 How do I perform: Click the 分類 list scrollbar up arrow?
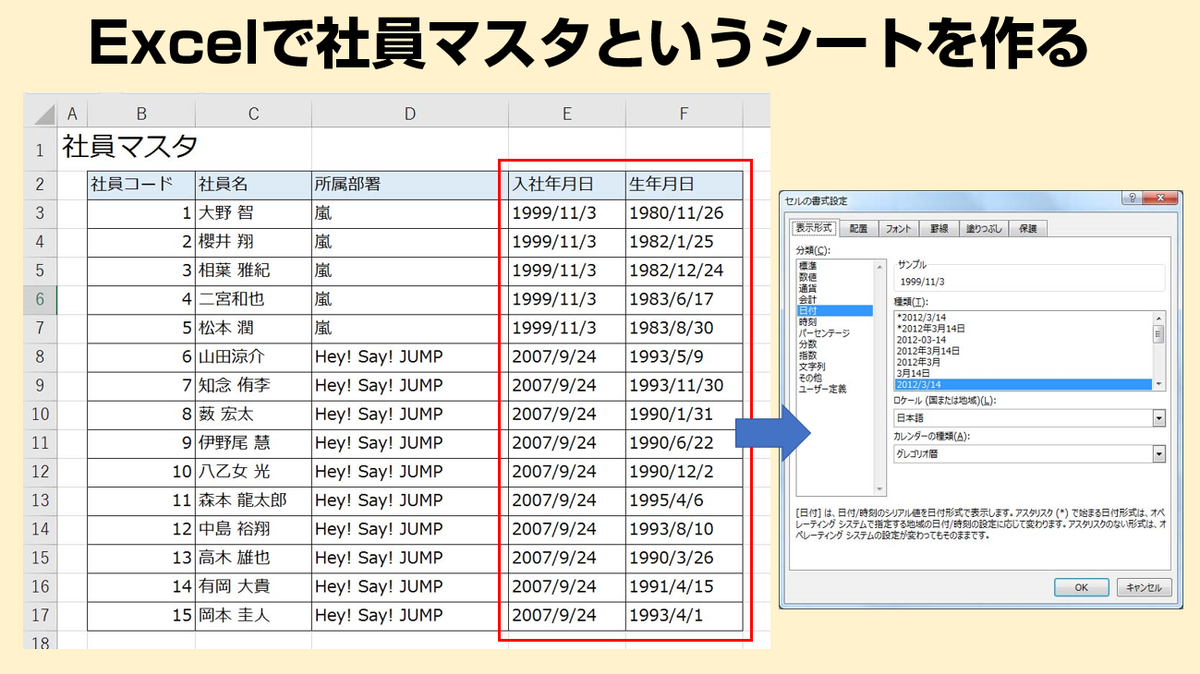point(879,267)
